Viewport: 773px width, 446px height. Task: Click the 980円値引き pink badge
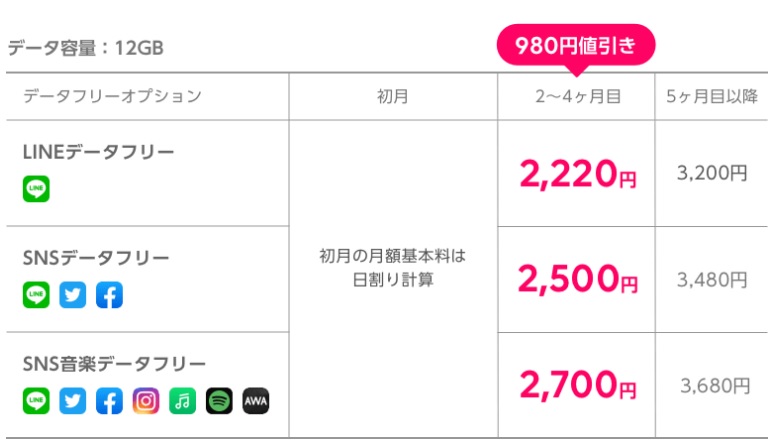pos(576,46)
